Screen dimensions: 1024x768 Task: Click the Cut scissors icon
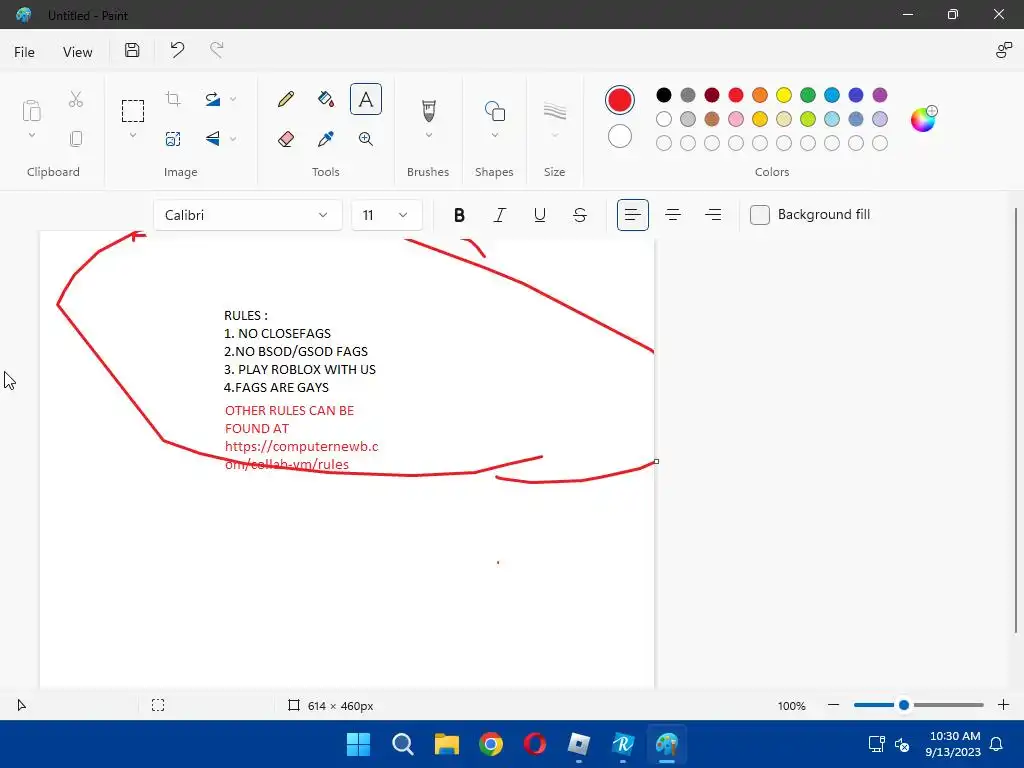click(76, 99)
